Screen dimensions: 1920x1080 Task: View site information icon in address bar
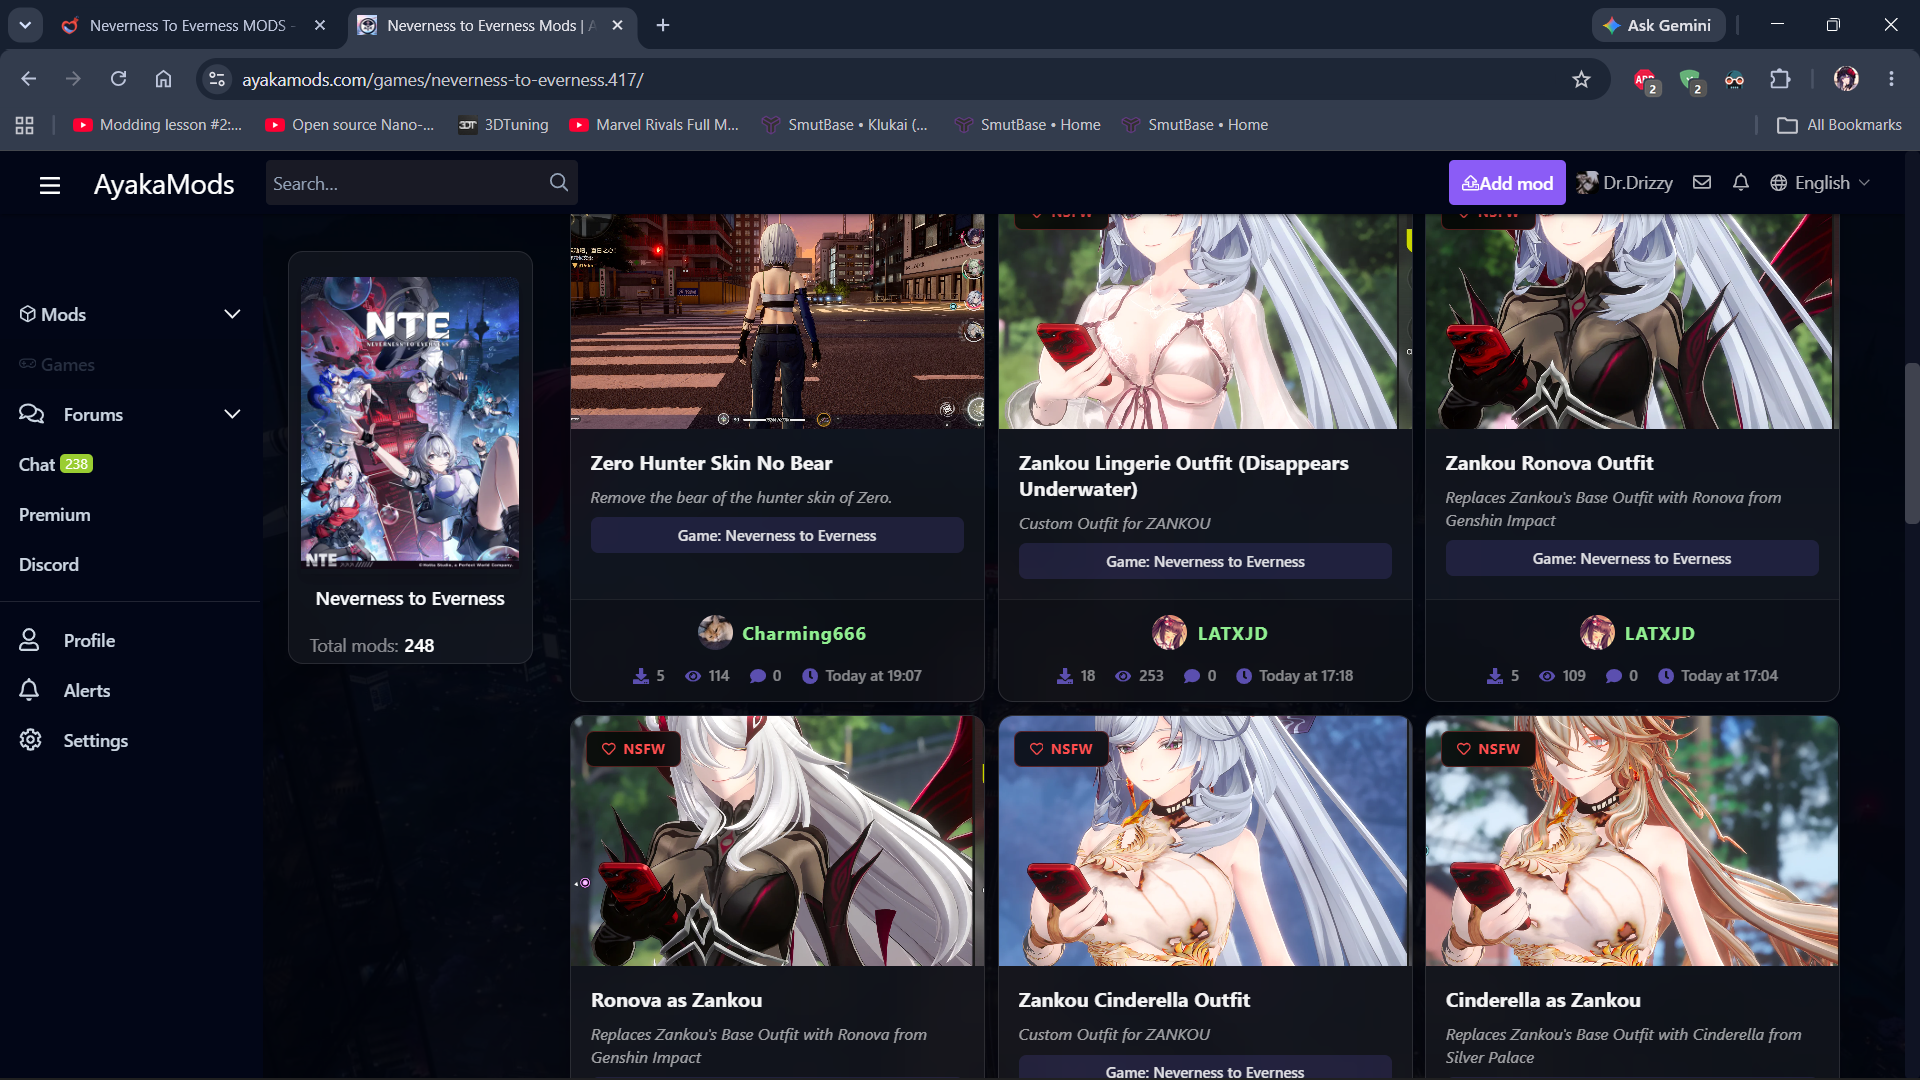click(217, 79)
